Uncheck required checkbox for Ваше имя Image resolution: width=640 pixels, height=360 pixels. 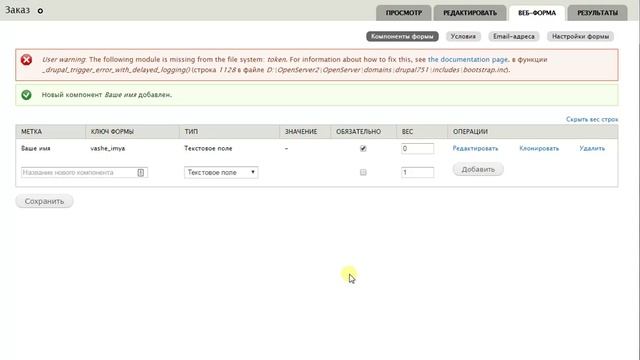click(x=363, y=149)
